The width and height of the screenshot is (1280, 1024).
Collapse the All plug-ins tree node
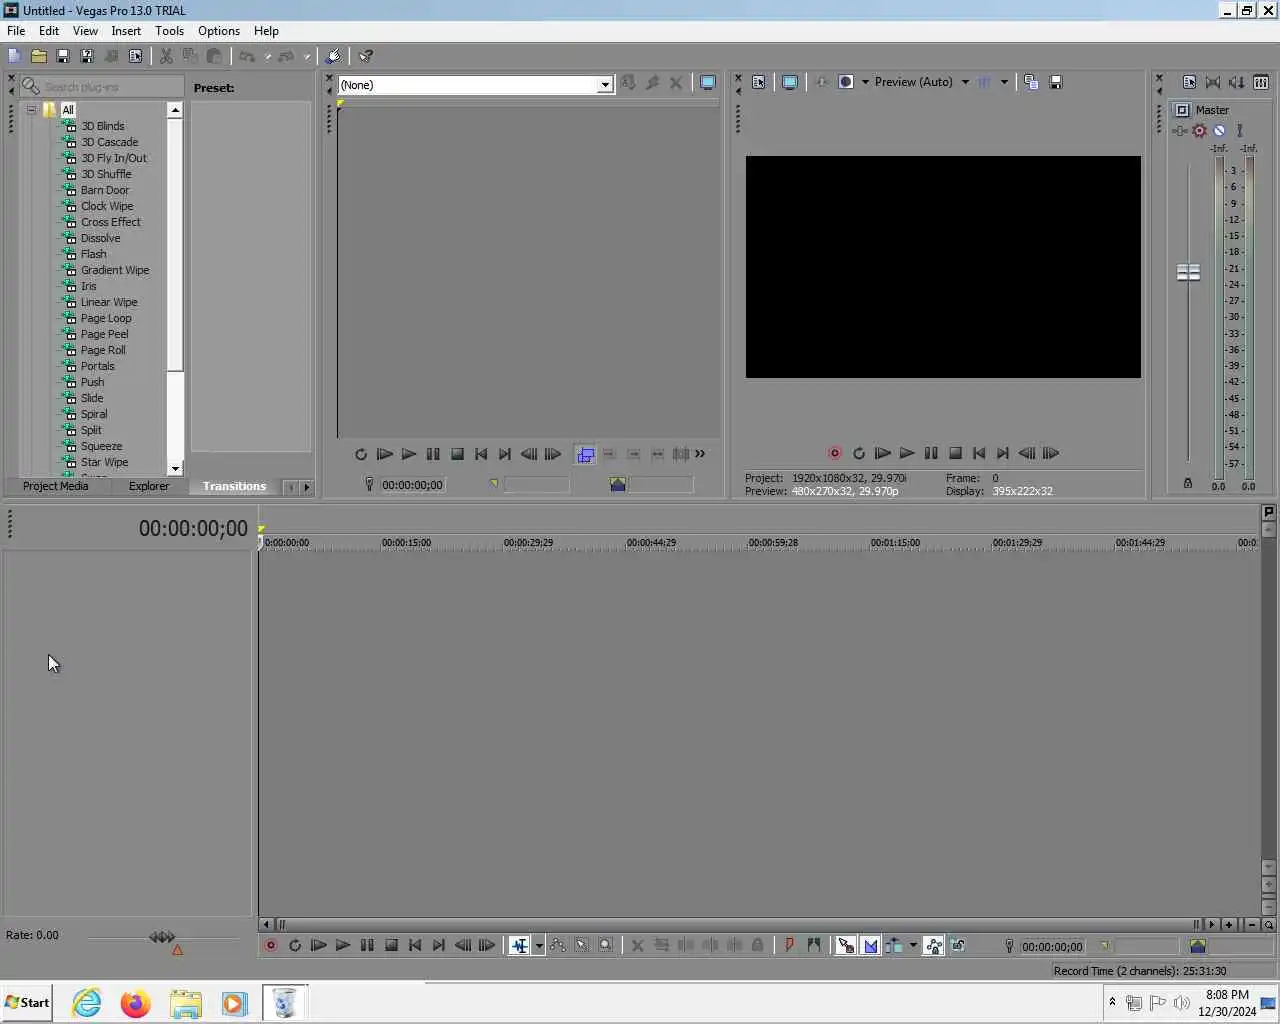(x=32, y=110)
